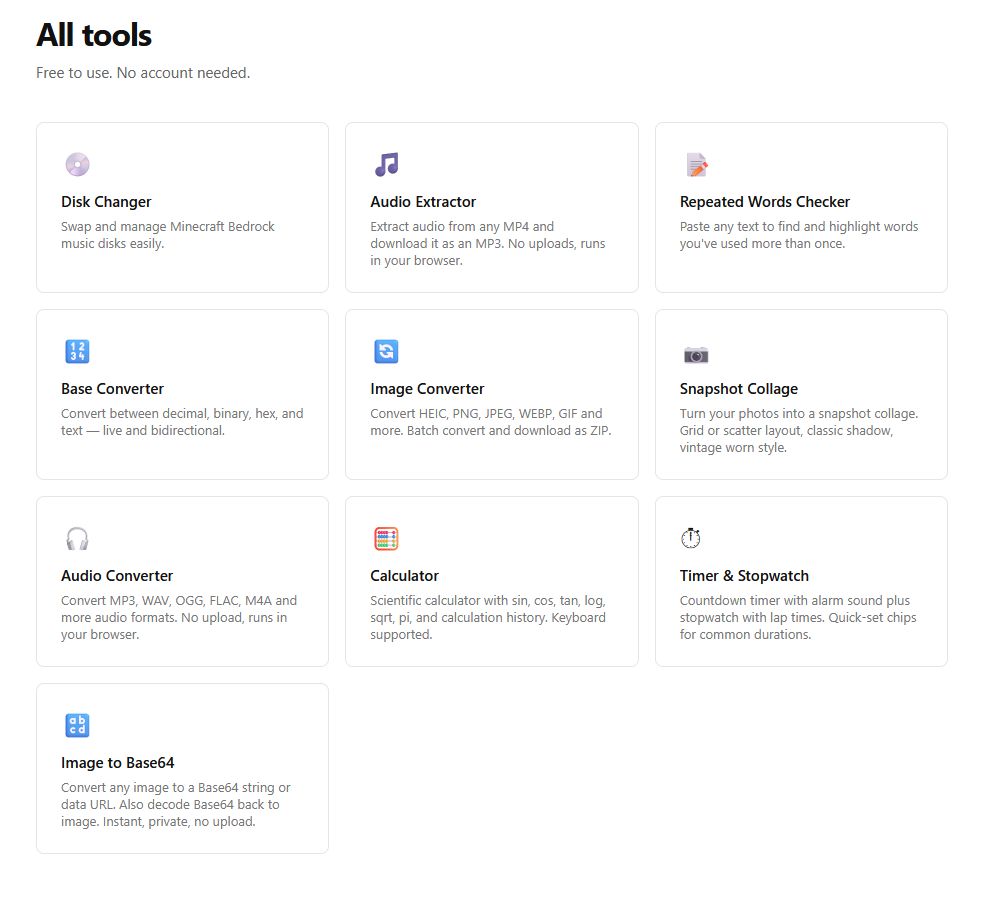The width and height of the screenshot is (1005, 915).
Task: Click 'Convert between decimal, binary, hex' description
Action: [182, 422]
